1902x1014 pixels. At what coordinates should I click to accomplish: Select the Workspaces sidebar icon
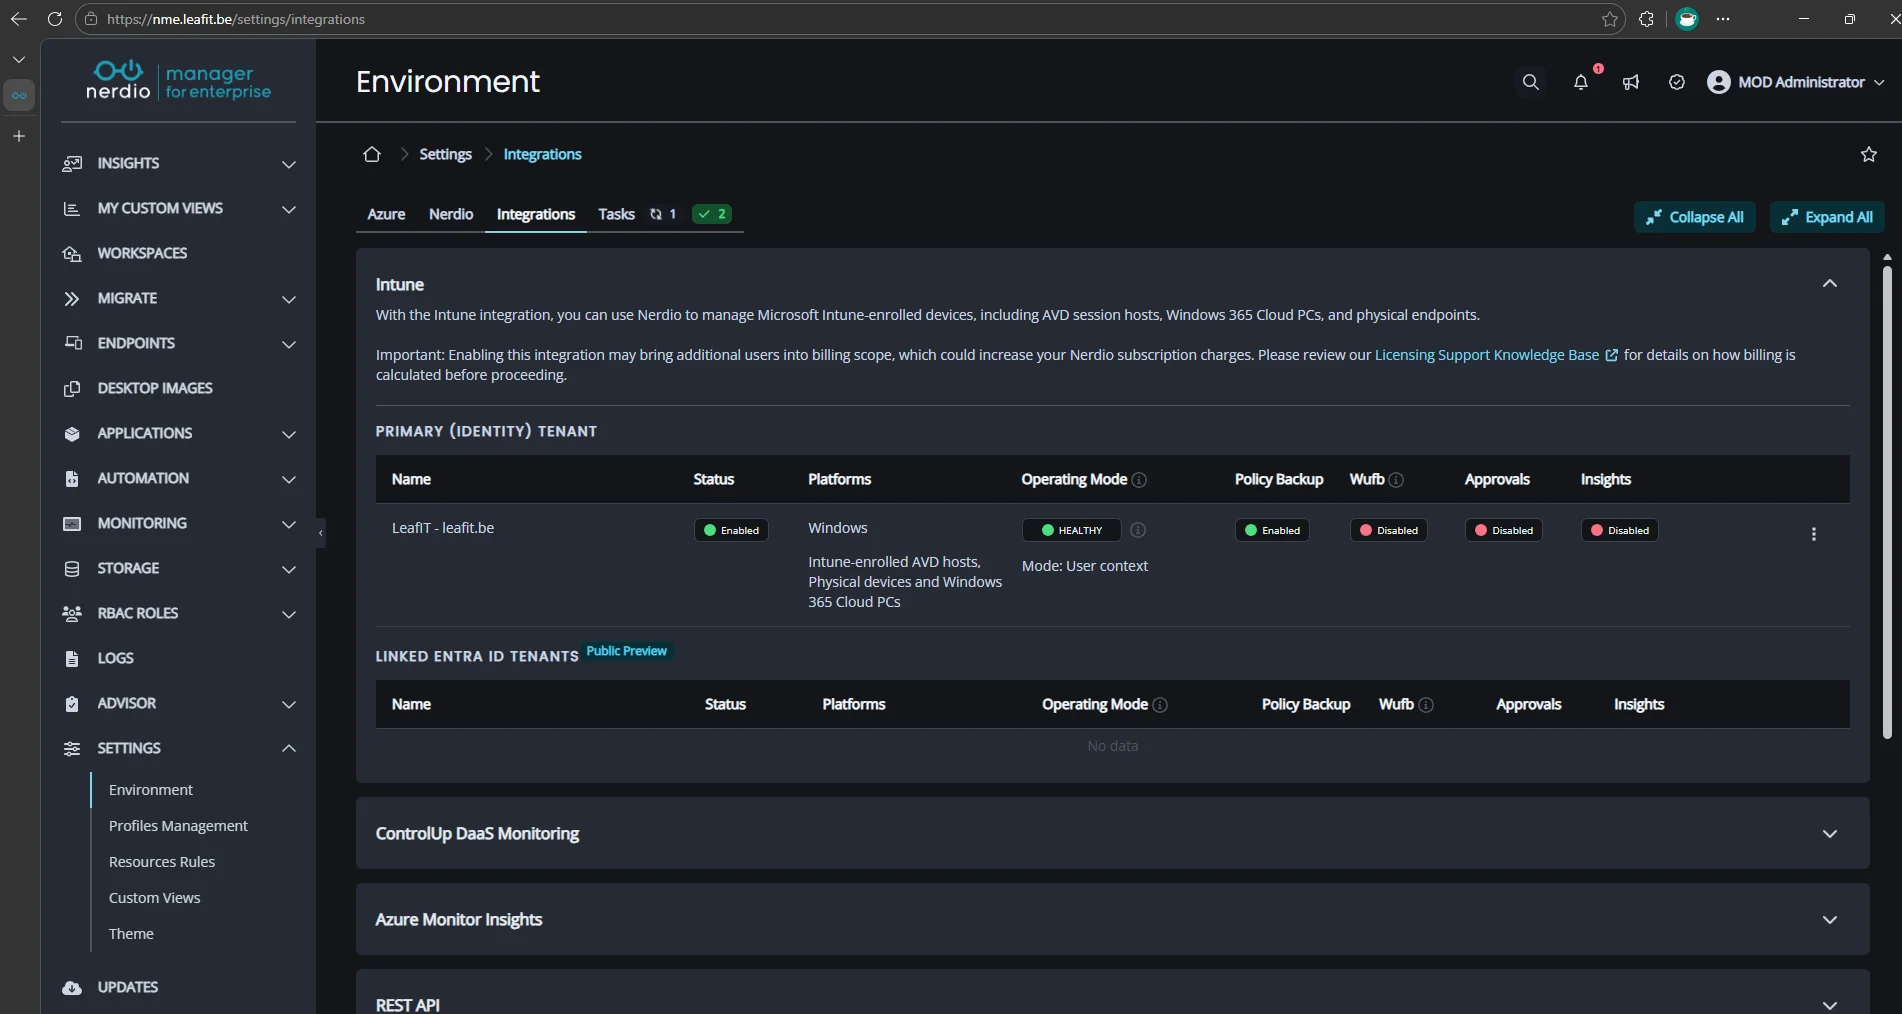tap(72, 253)
